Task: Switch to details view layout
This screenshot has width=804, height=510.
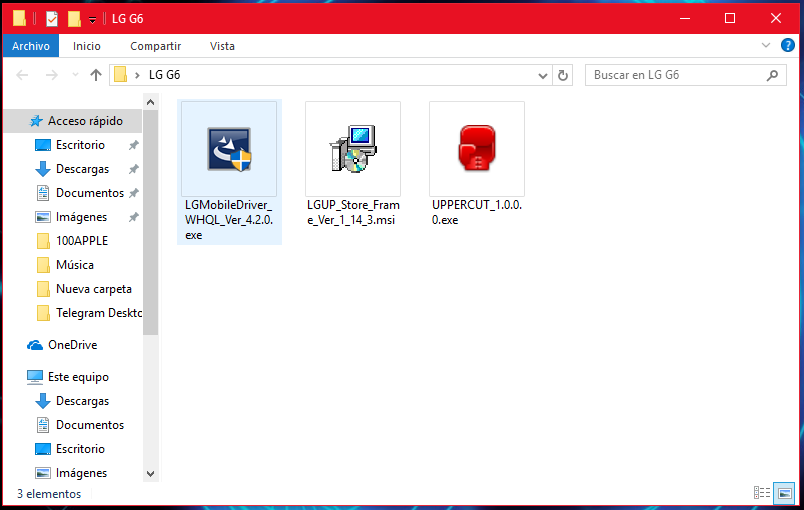Action: 763,492
